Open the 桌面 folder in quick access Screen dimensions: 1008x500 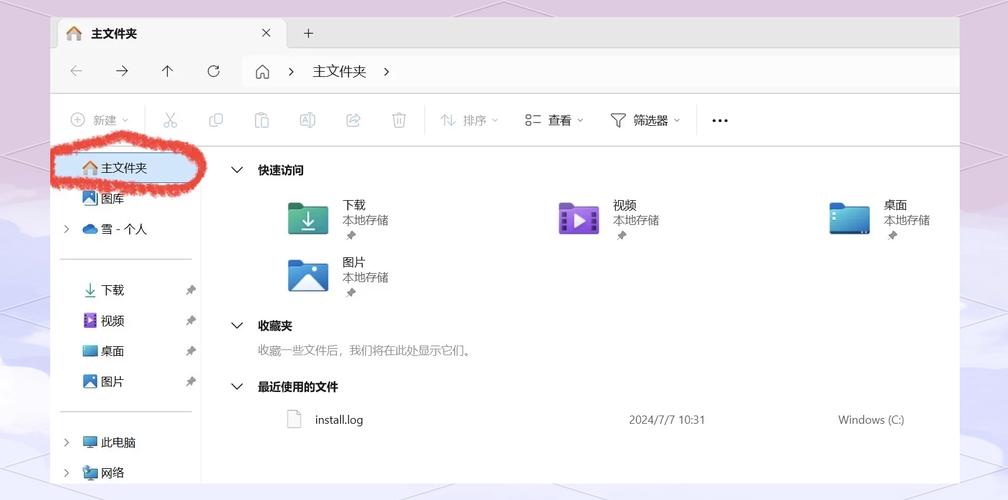[x=879, y=219]
